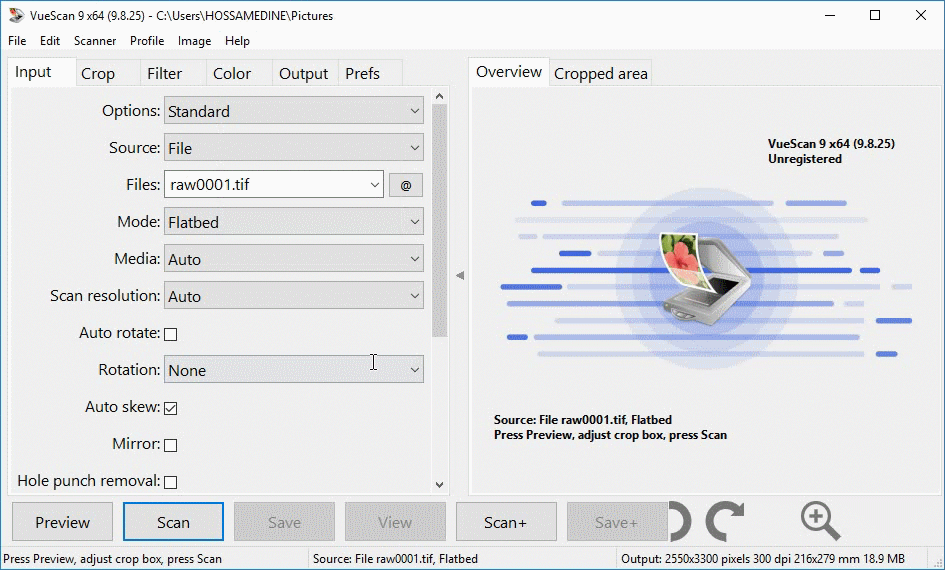Switch to the Crop tab
945x570 pixels.
[x=108, y=74]
